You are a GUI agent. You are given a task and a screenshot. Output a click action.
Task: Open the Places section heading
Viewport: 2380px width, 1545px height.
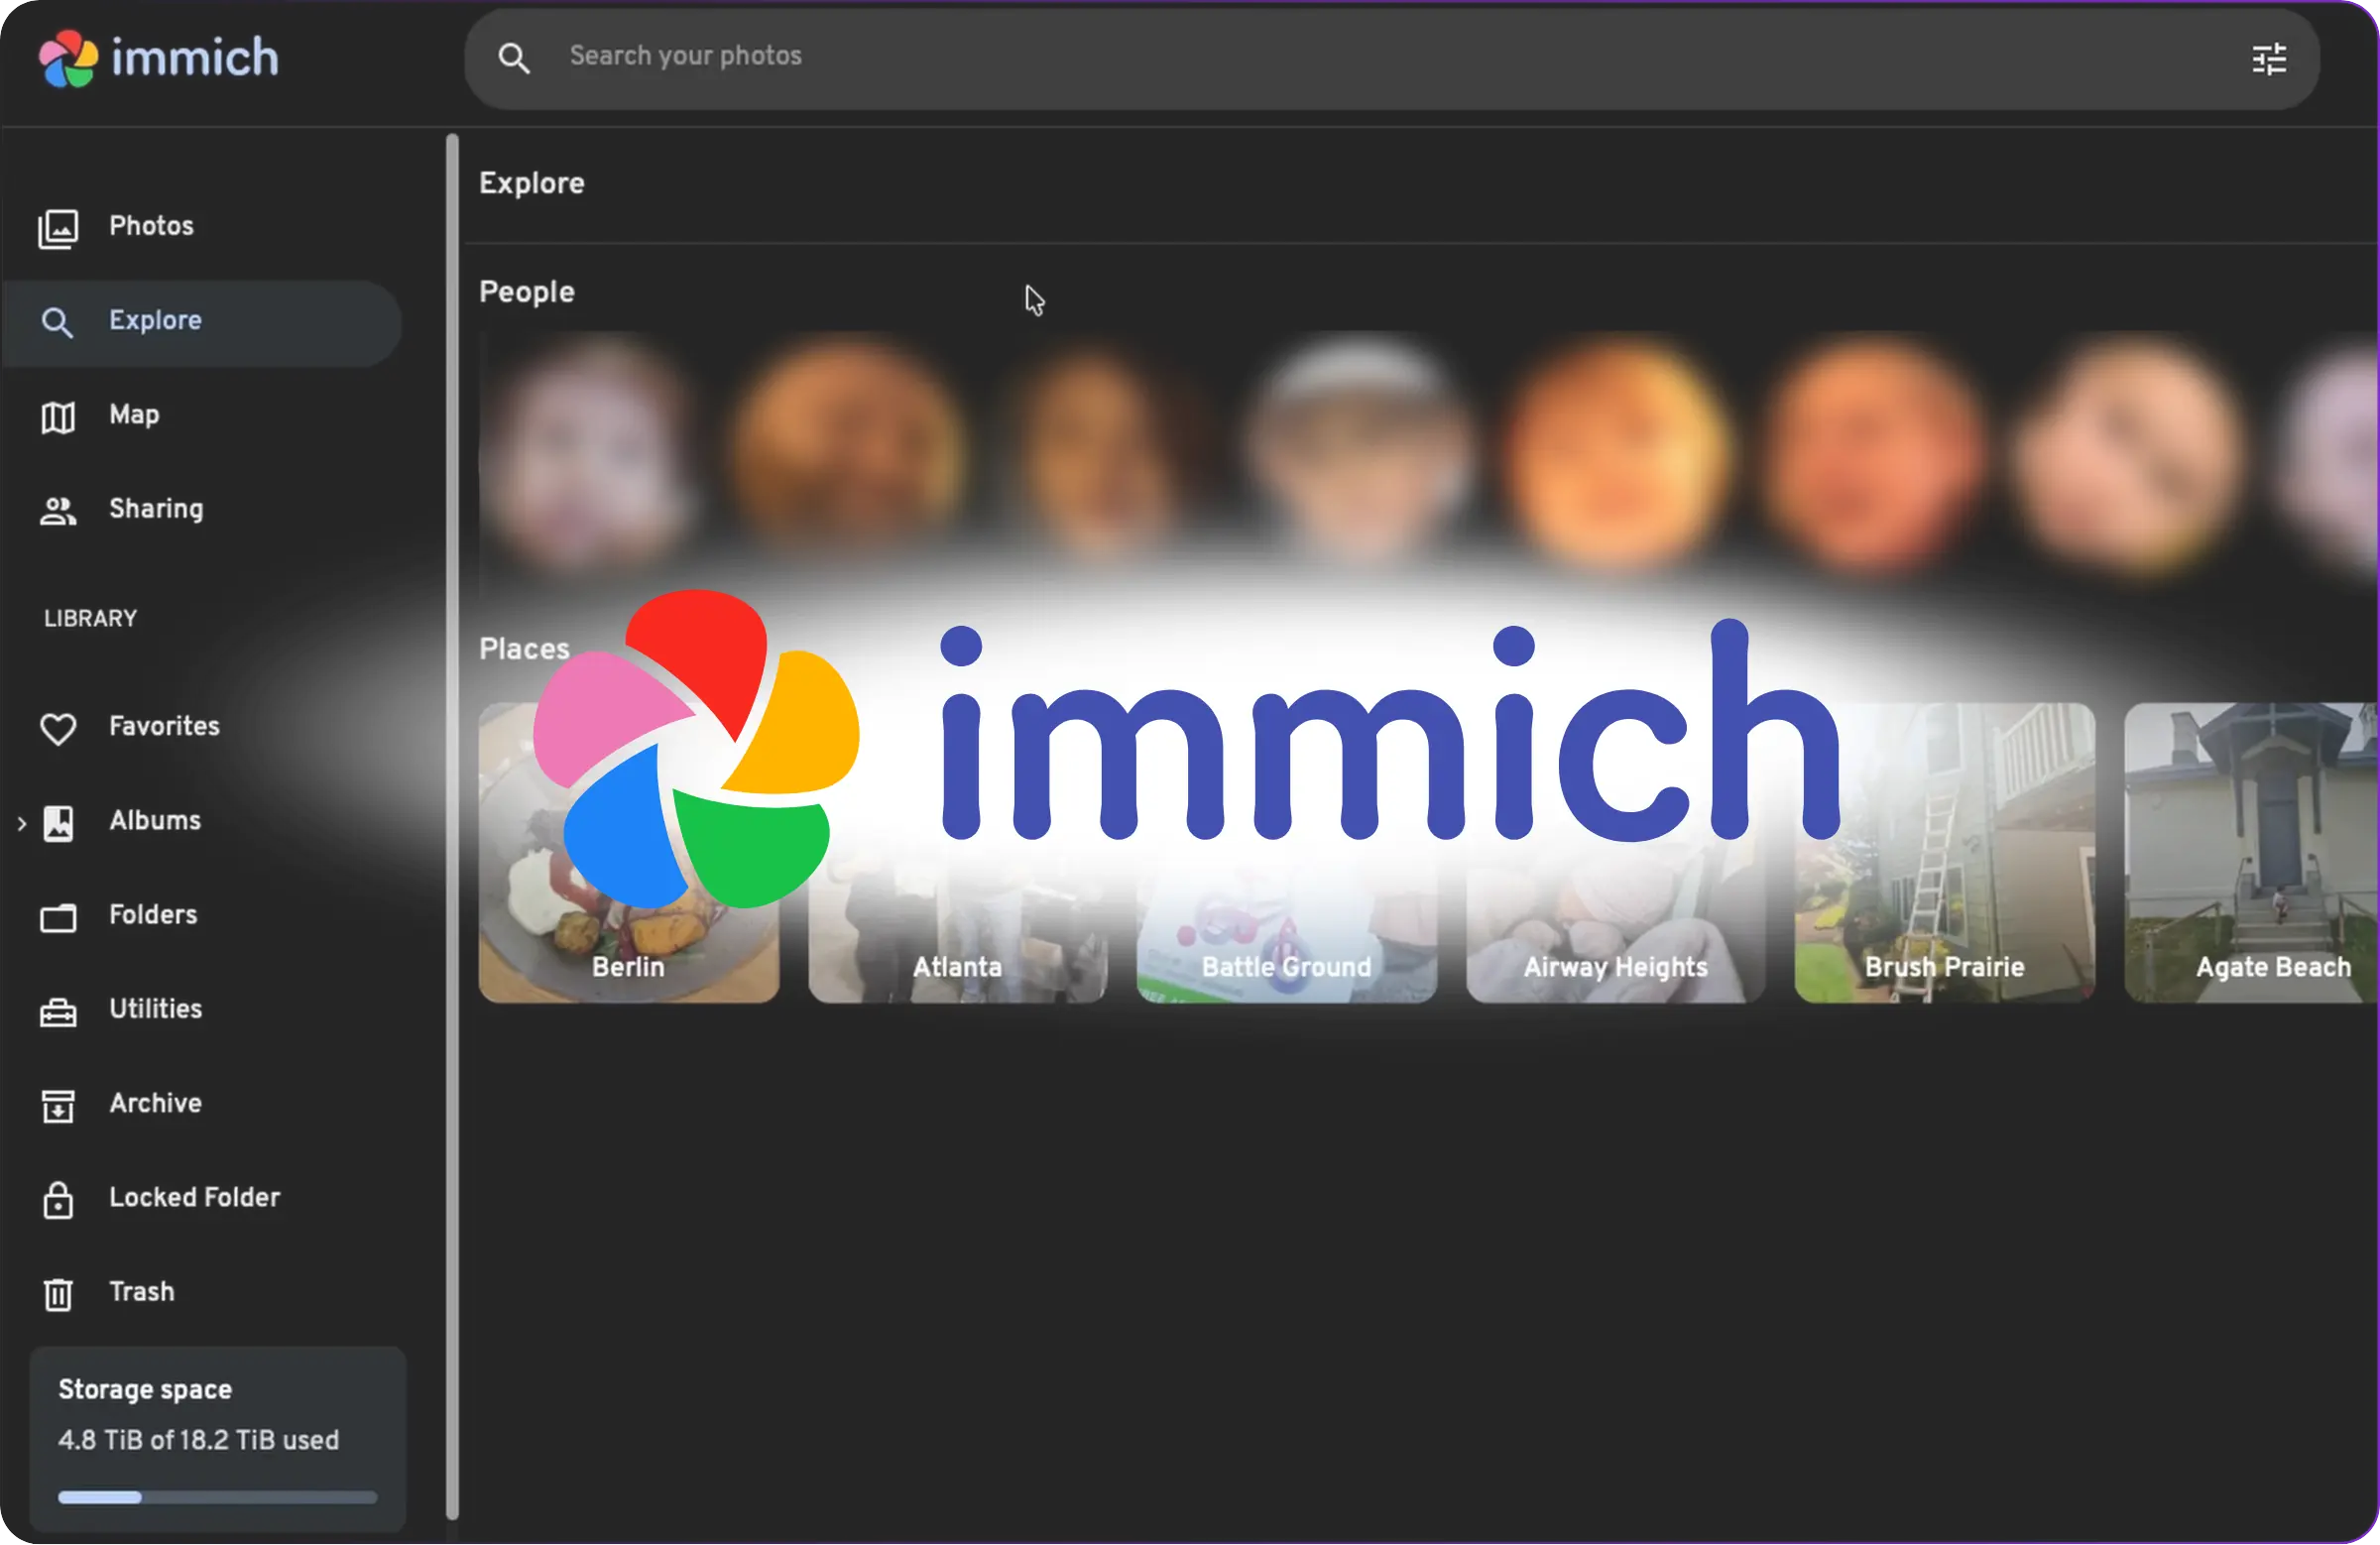[524, 649]
